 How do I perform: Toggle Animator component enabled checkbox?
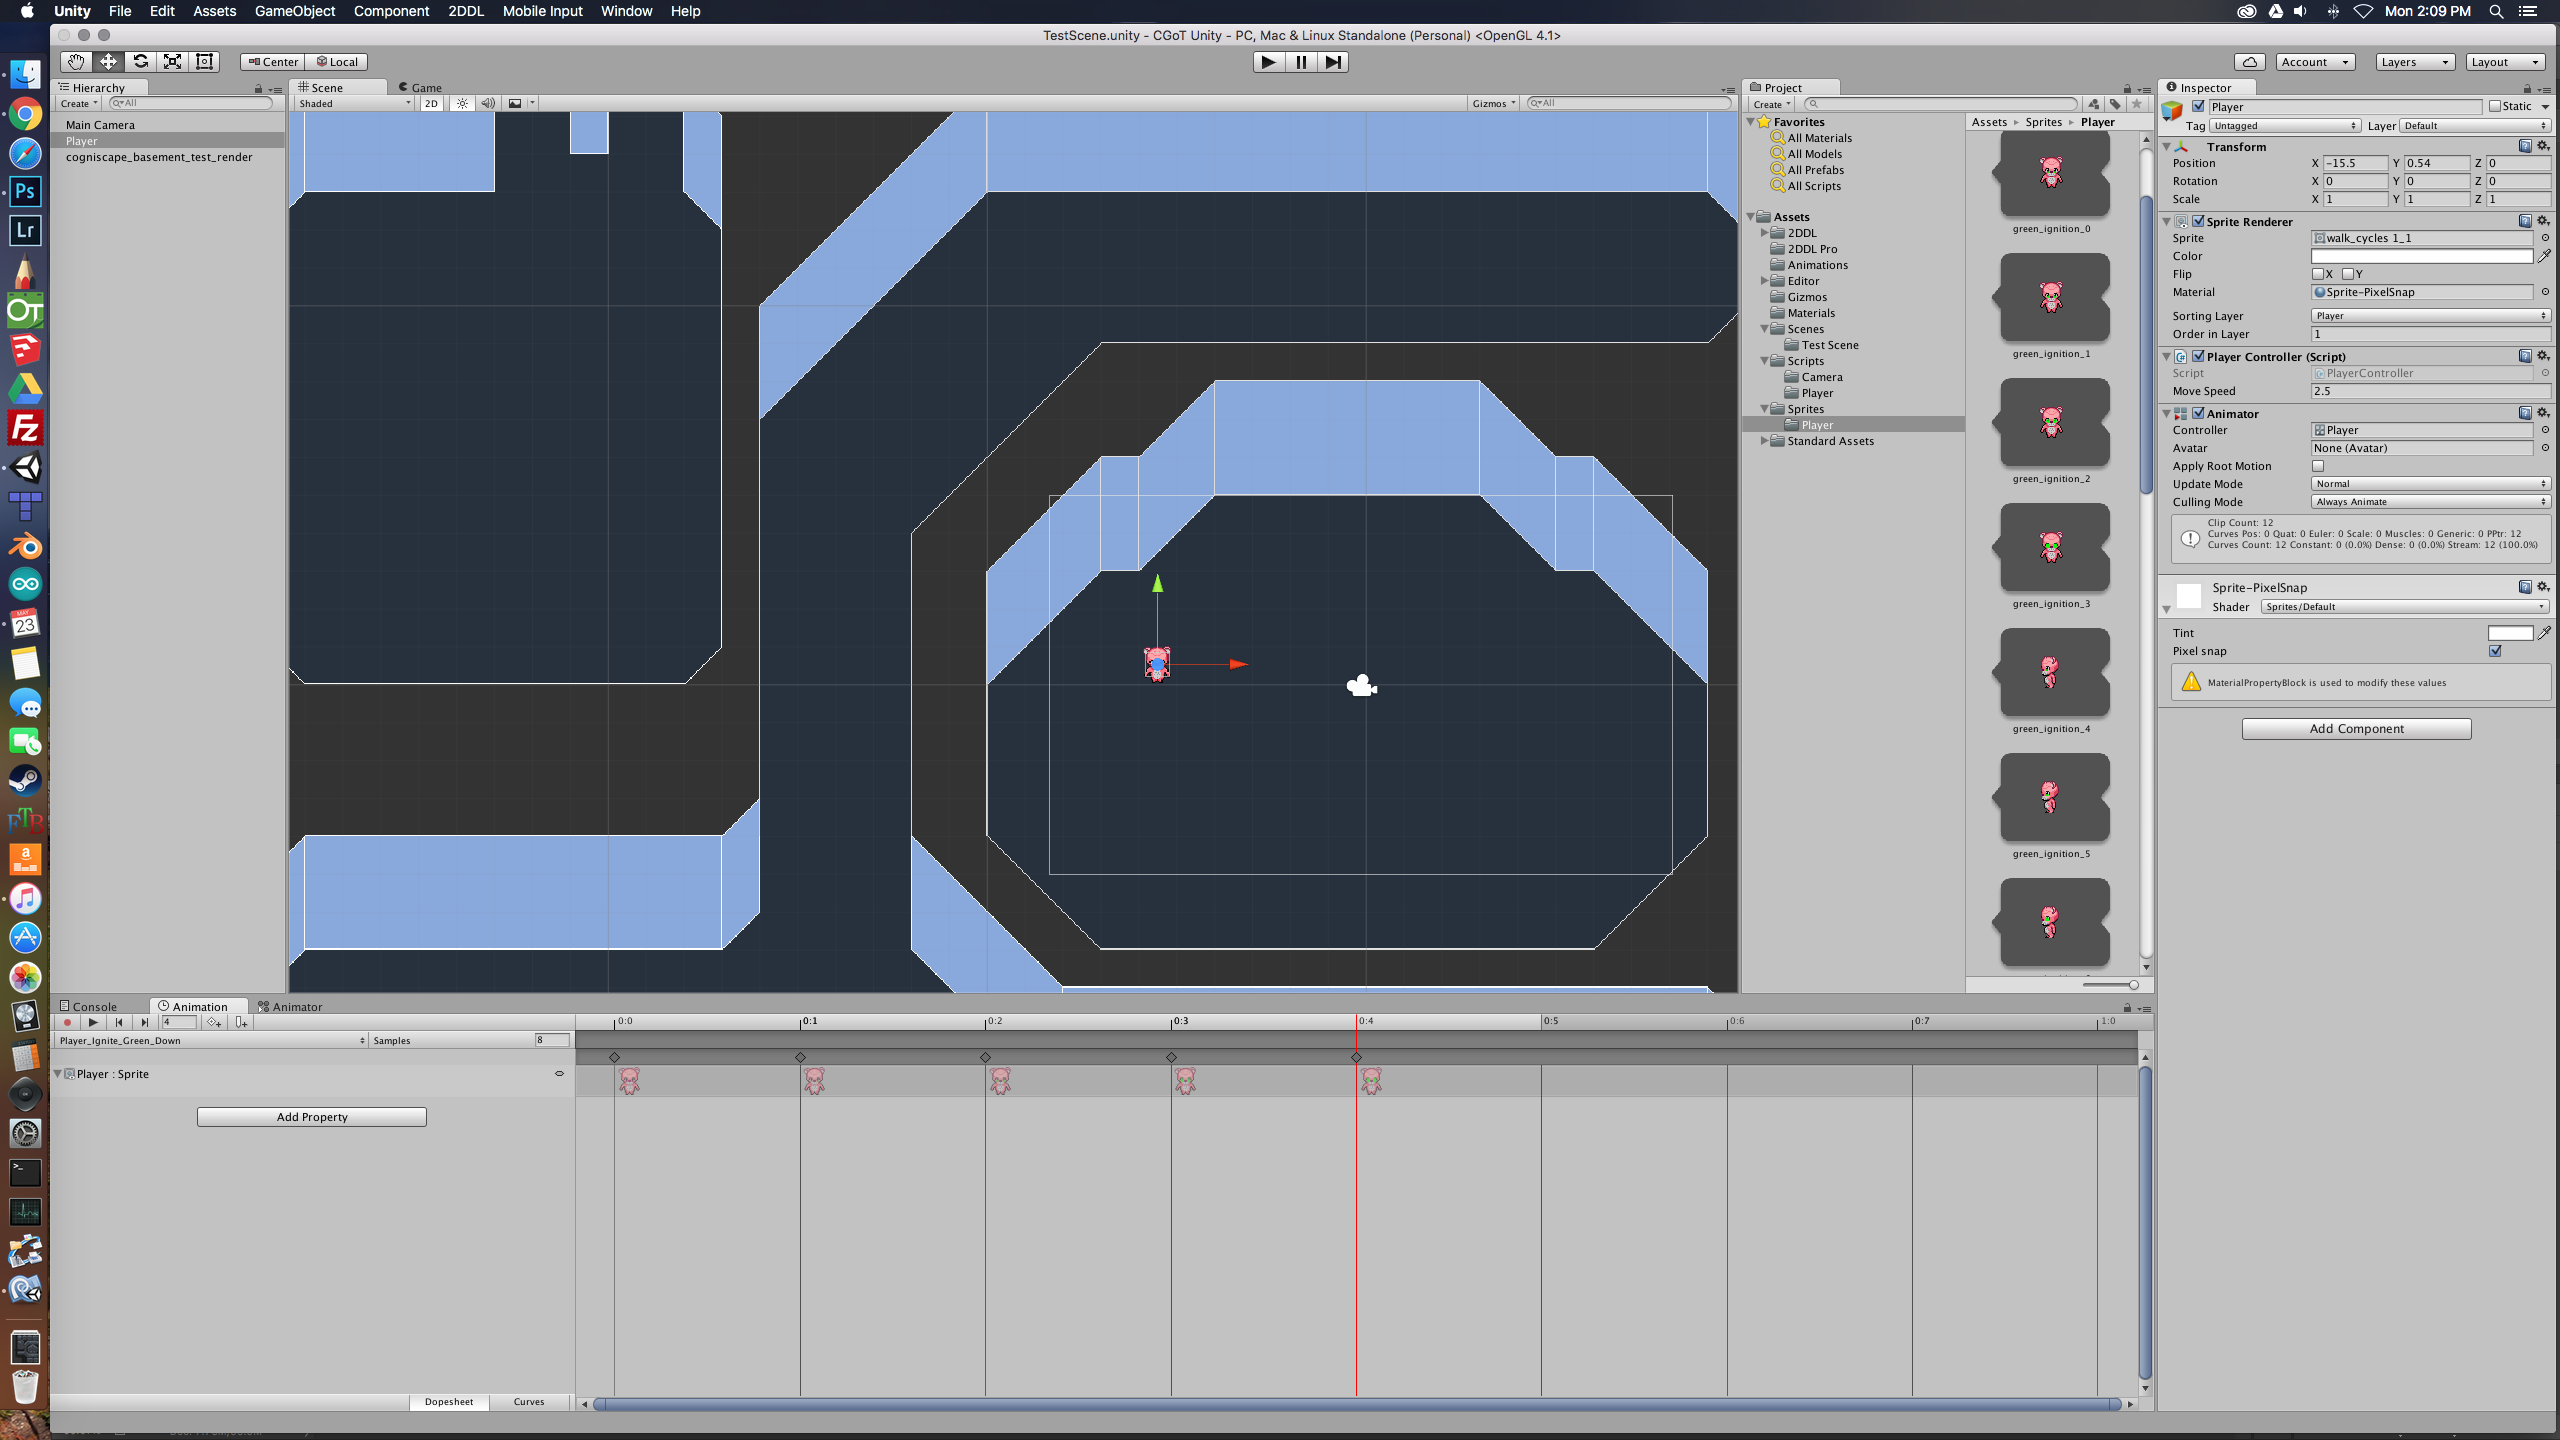pos(2198,413)
